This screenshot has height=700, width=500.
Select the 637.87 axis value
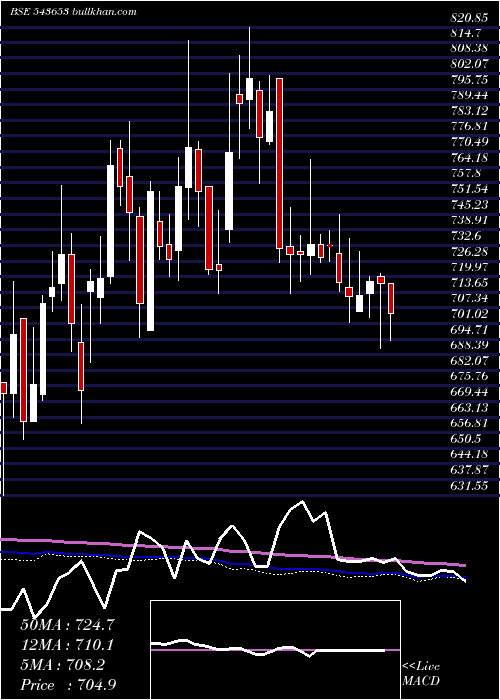click(468, 470)
